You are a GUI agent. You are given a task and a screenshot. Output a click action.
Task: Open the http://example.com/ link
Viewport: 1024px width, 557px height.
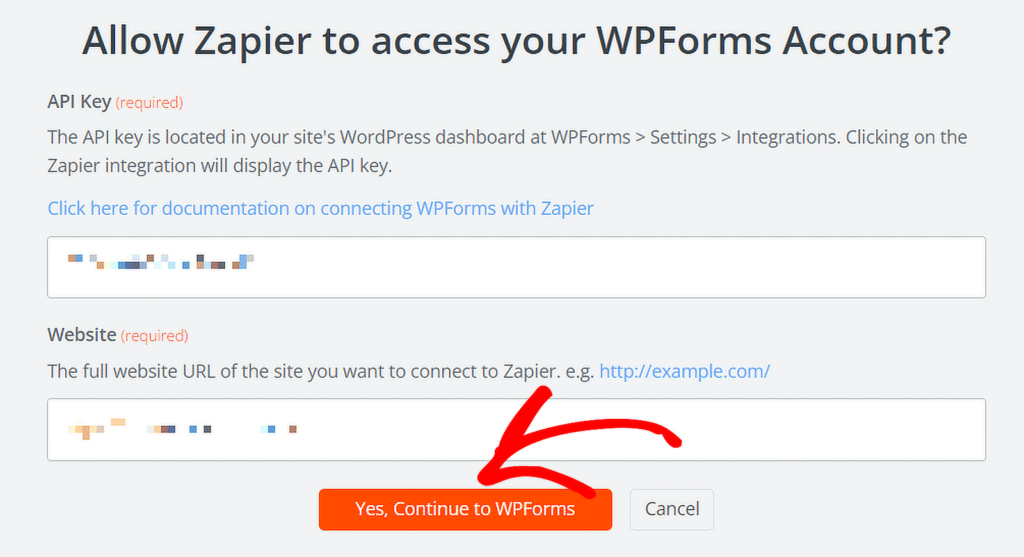coord(684,371)
